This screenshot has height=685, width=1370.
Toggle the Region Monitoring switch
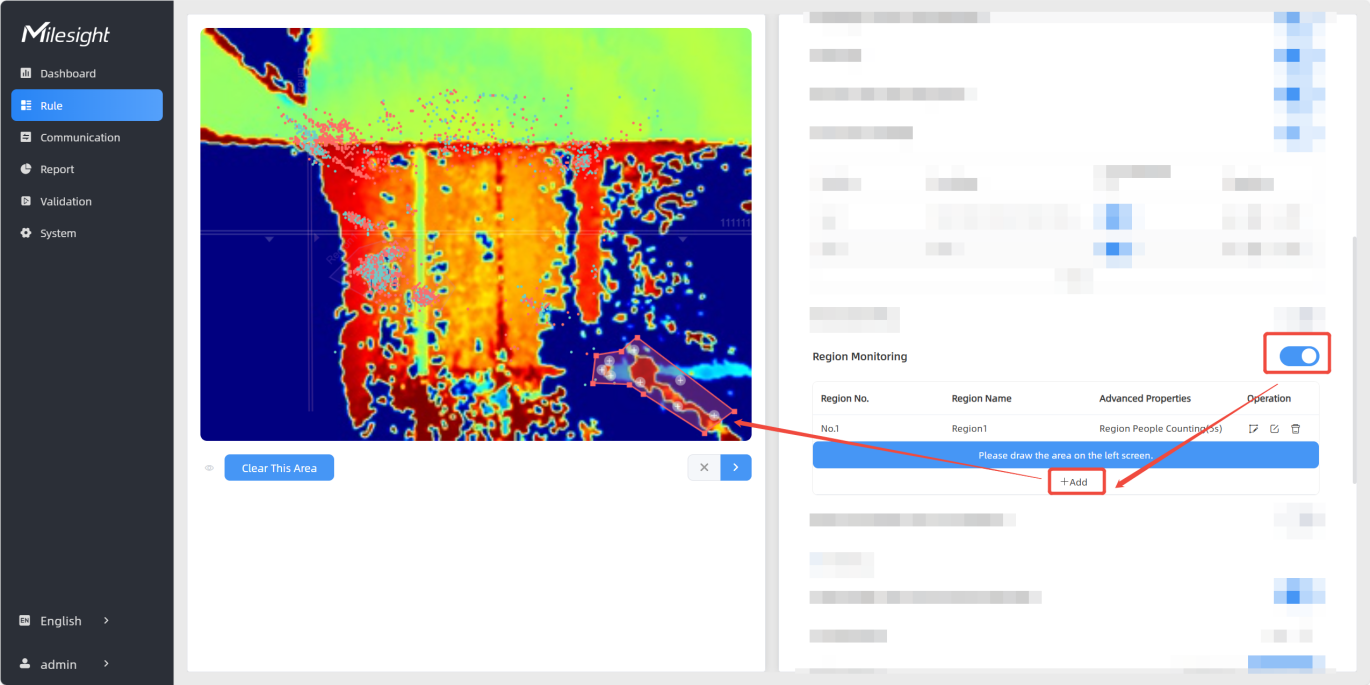click(1299, 356)
